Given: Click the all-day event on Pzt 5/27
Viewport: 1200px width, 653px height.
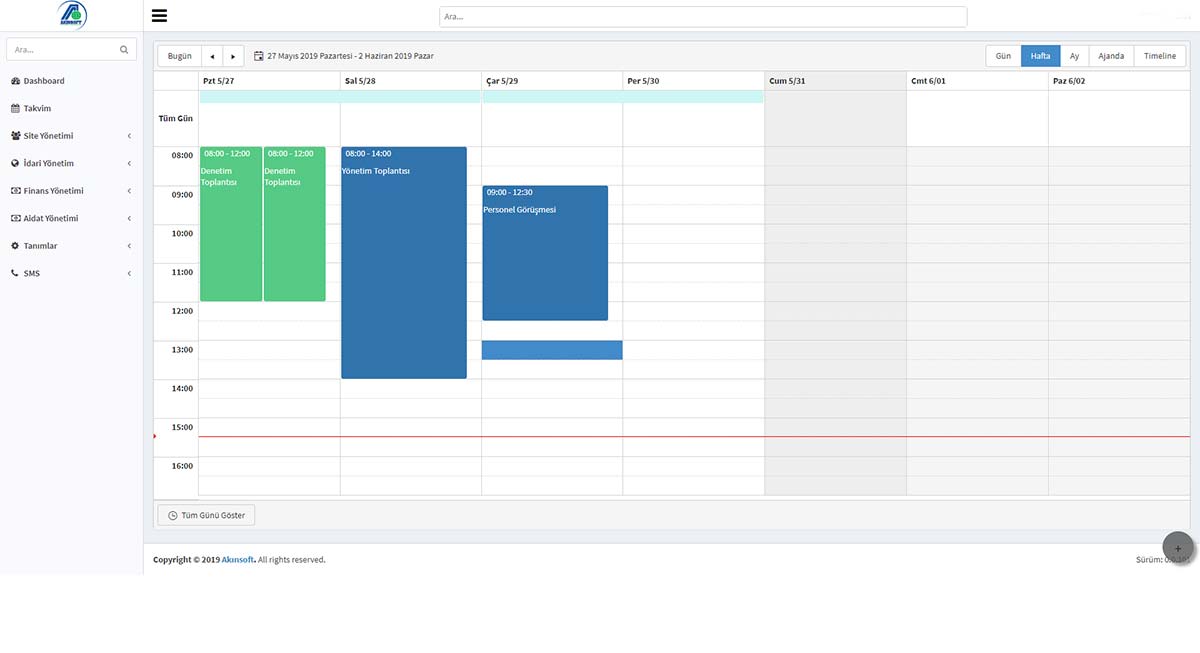Looking at the screenshot, I should tap(340, 97).
